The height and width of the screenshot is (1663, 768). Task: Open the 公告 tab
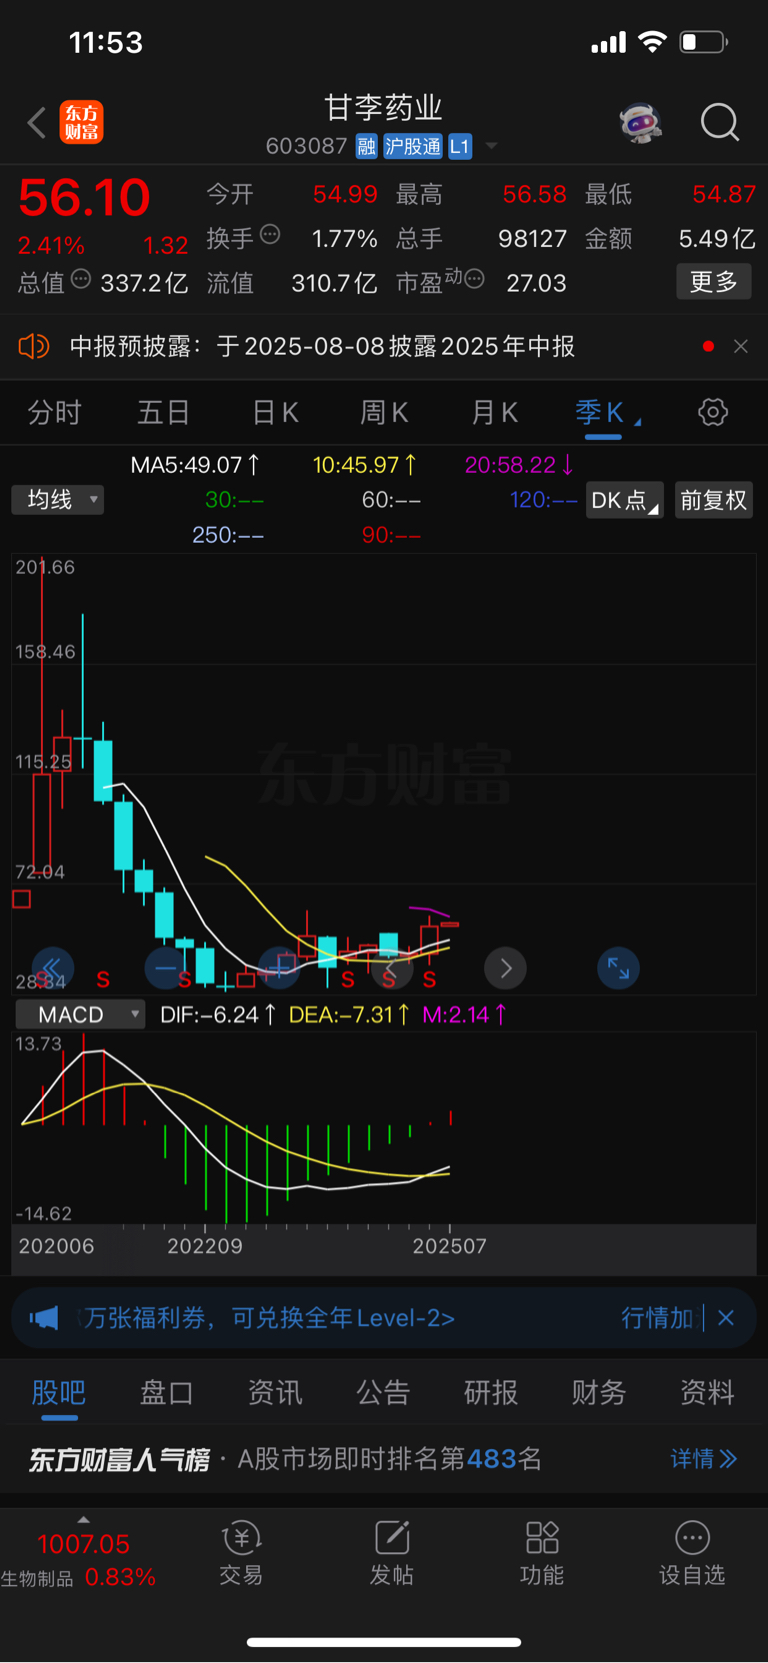383,1392
